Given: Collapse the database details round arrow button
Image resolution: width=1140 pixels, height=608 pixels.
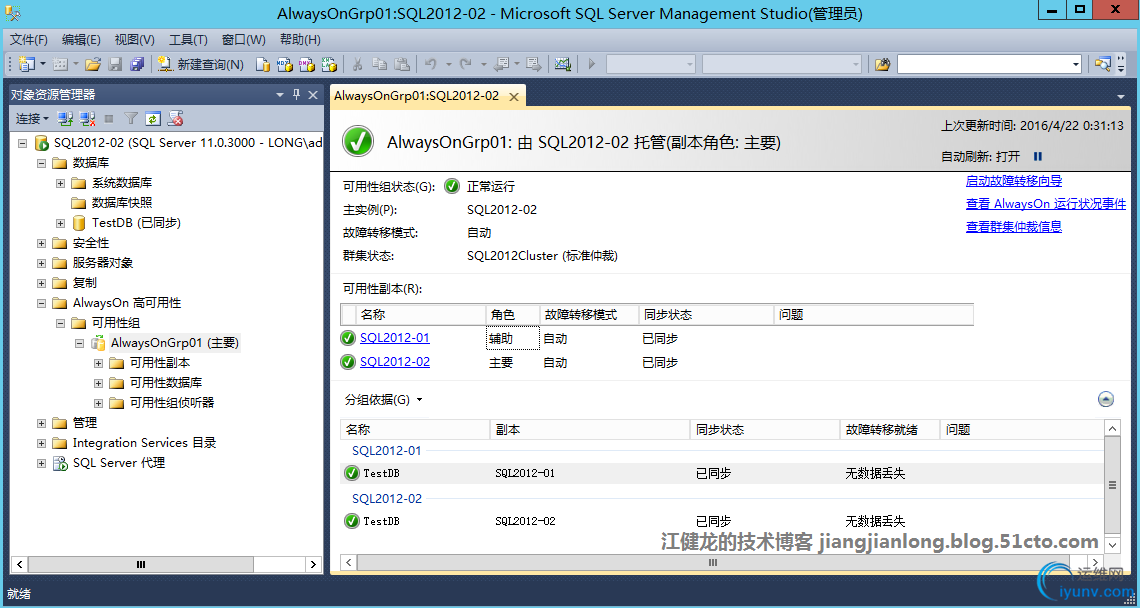Looking at the screenshot, I should pos(1106,399).
